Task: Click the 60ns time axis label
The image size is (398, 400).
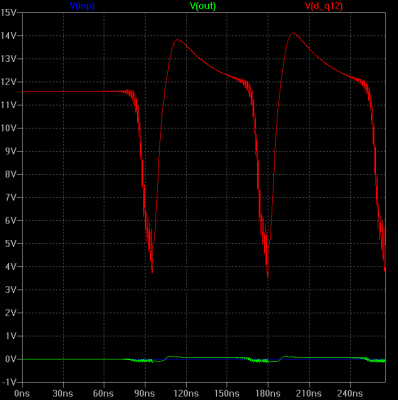Action: 104,393
